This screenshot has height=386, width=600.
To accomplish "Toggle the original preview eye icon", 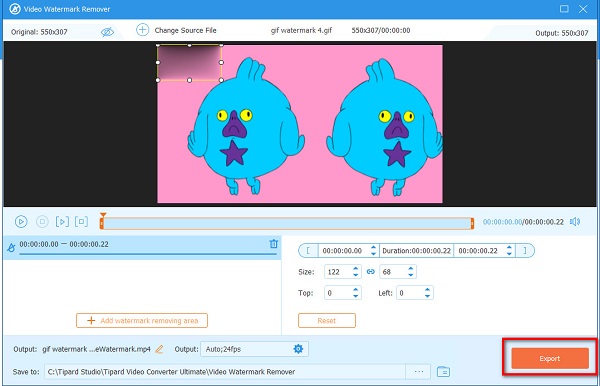I will pos(107,32).
